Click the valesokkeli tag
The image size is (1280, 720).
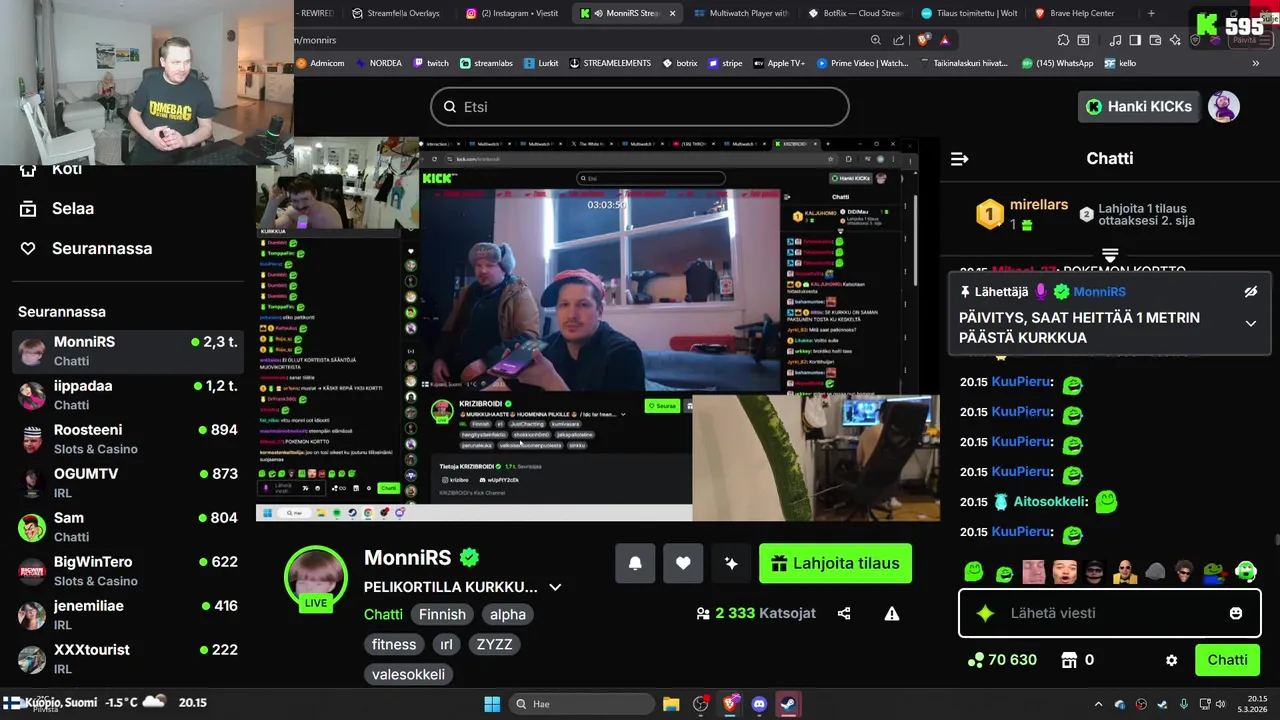408,674
